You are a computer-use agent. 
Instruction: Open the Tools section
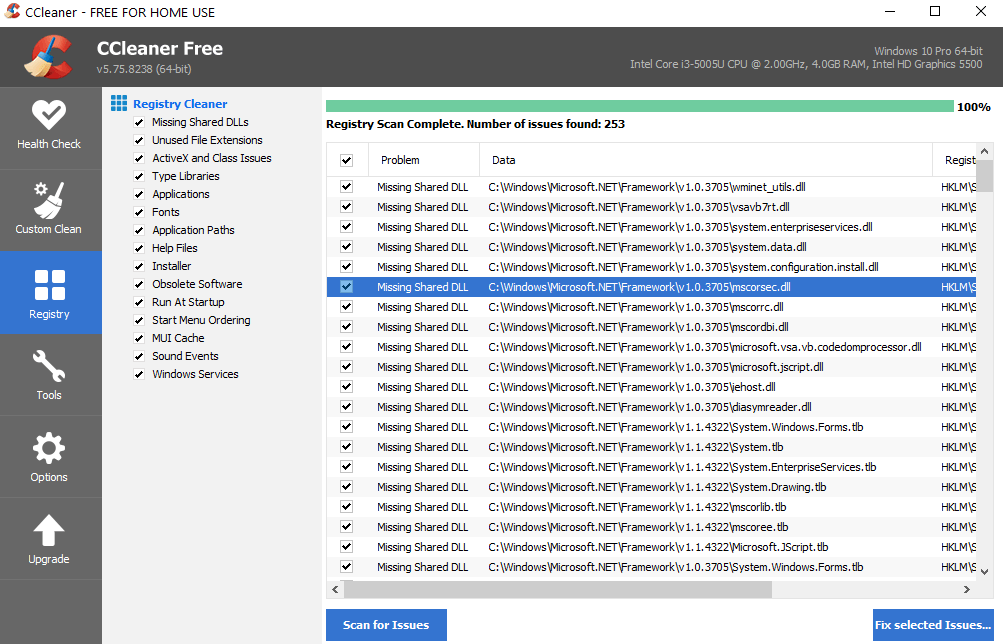(x=49, y=375)
